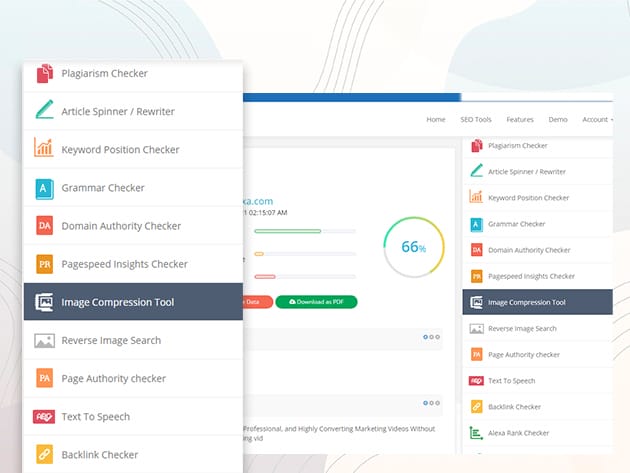The height and width of the screenshot is (473, 630).
Task: Click the small Alexa Rank Checker icon in right sidebar
Action: coord(476,433)
